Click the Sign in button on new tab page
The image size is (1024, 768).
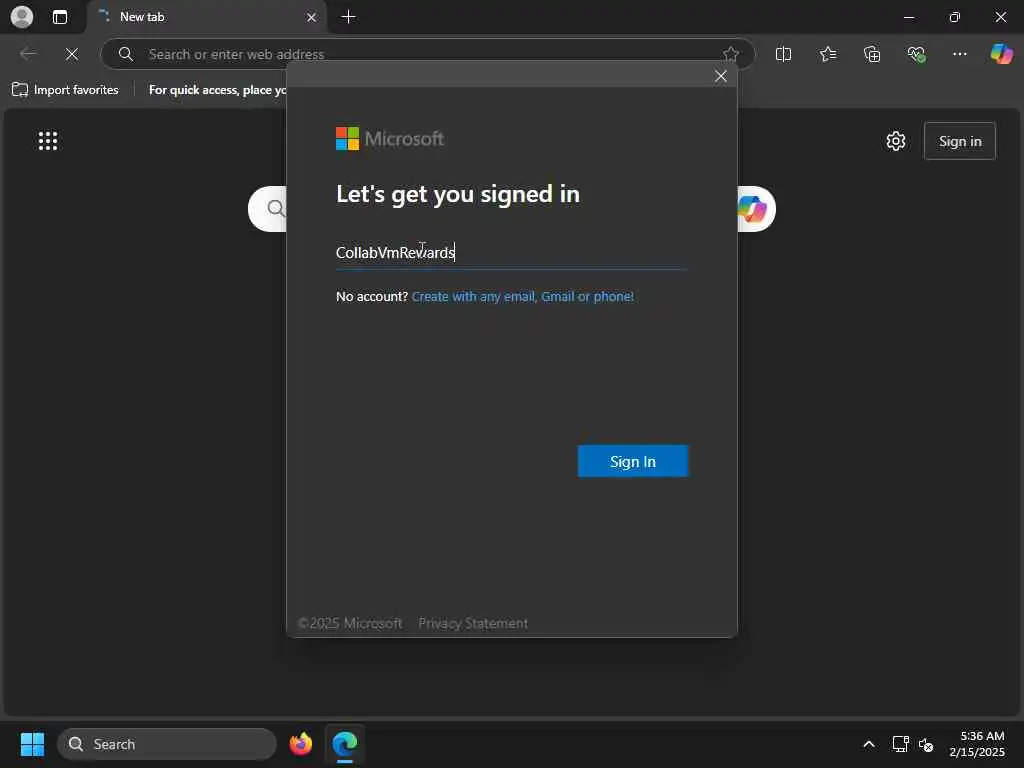coord(959,141)
